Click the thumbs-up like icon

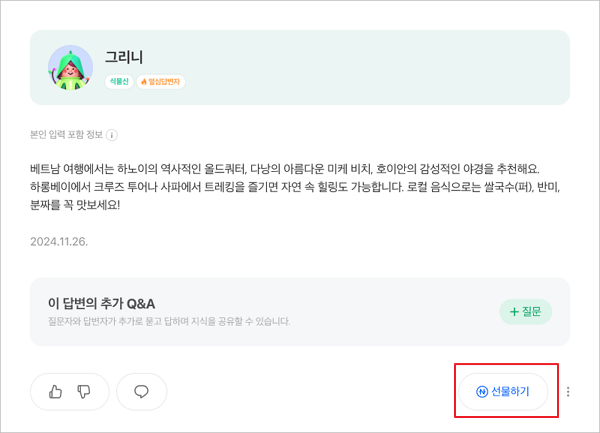[55, 392]
